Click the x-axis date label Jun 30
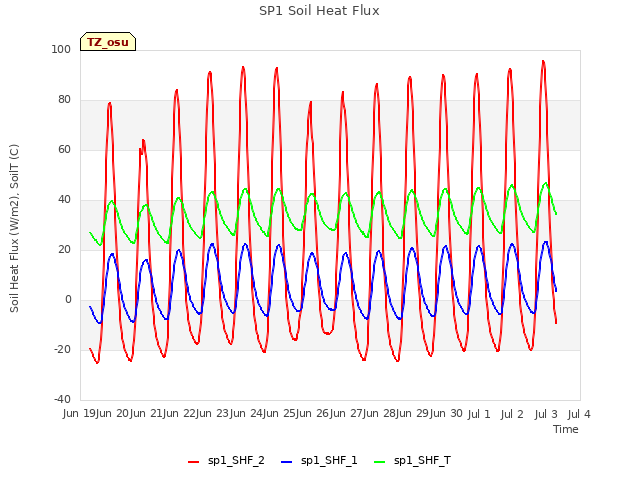 [447, 414]
